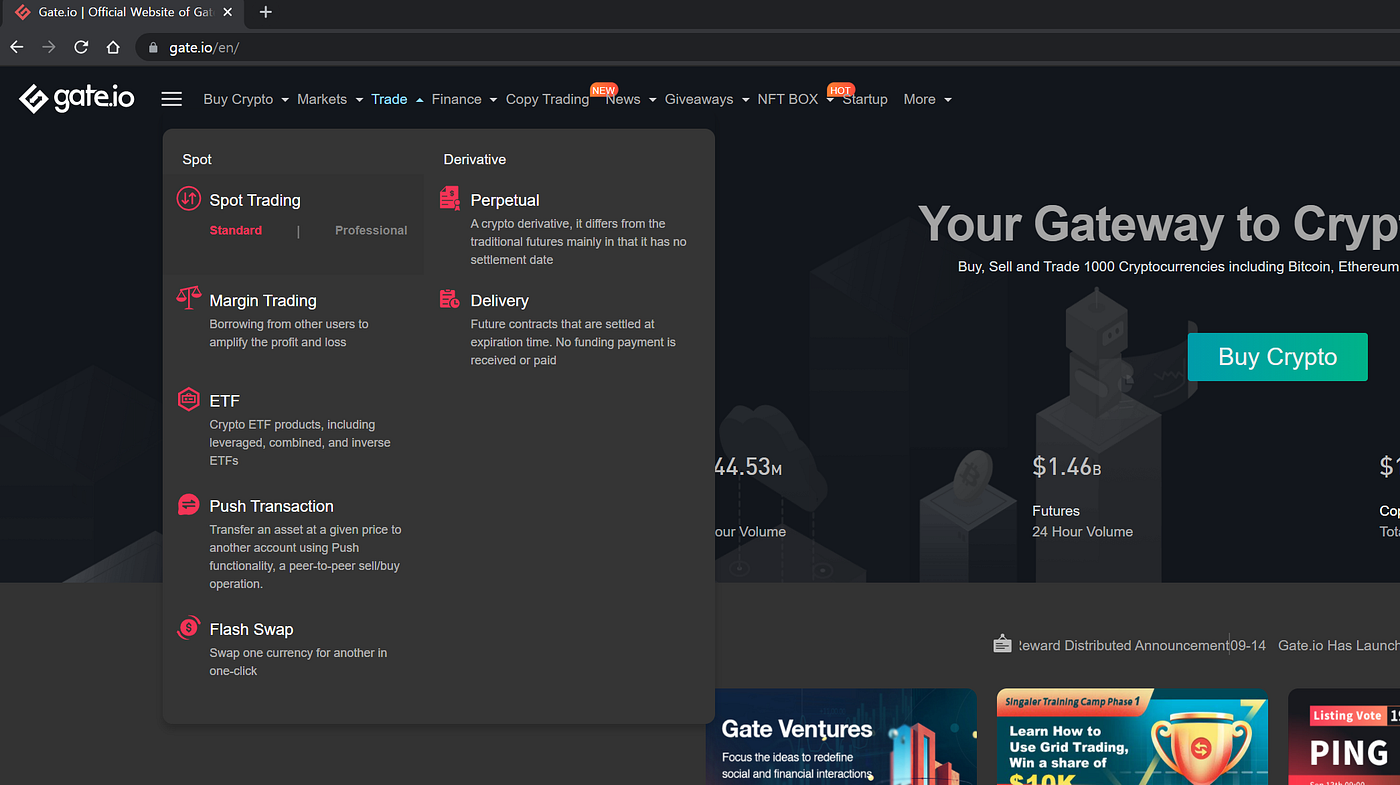Screen dimensions: 1400x785
Task: Click the Gate.io logo in the header
Action: pyautogui.click(x=76, y=98)
